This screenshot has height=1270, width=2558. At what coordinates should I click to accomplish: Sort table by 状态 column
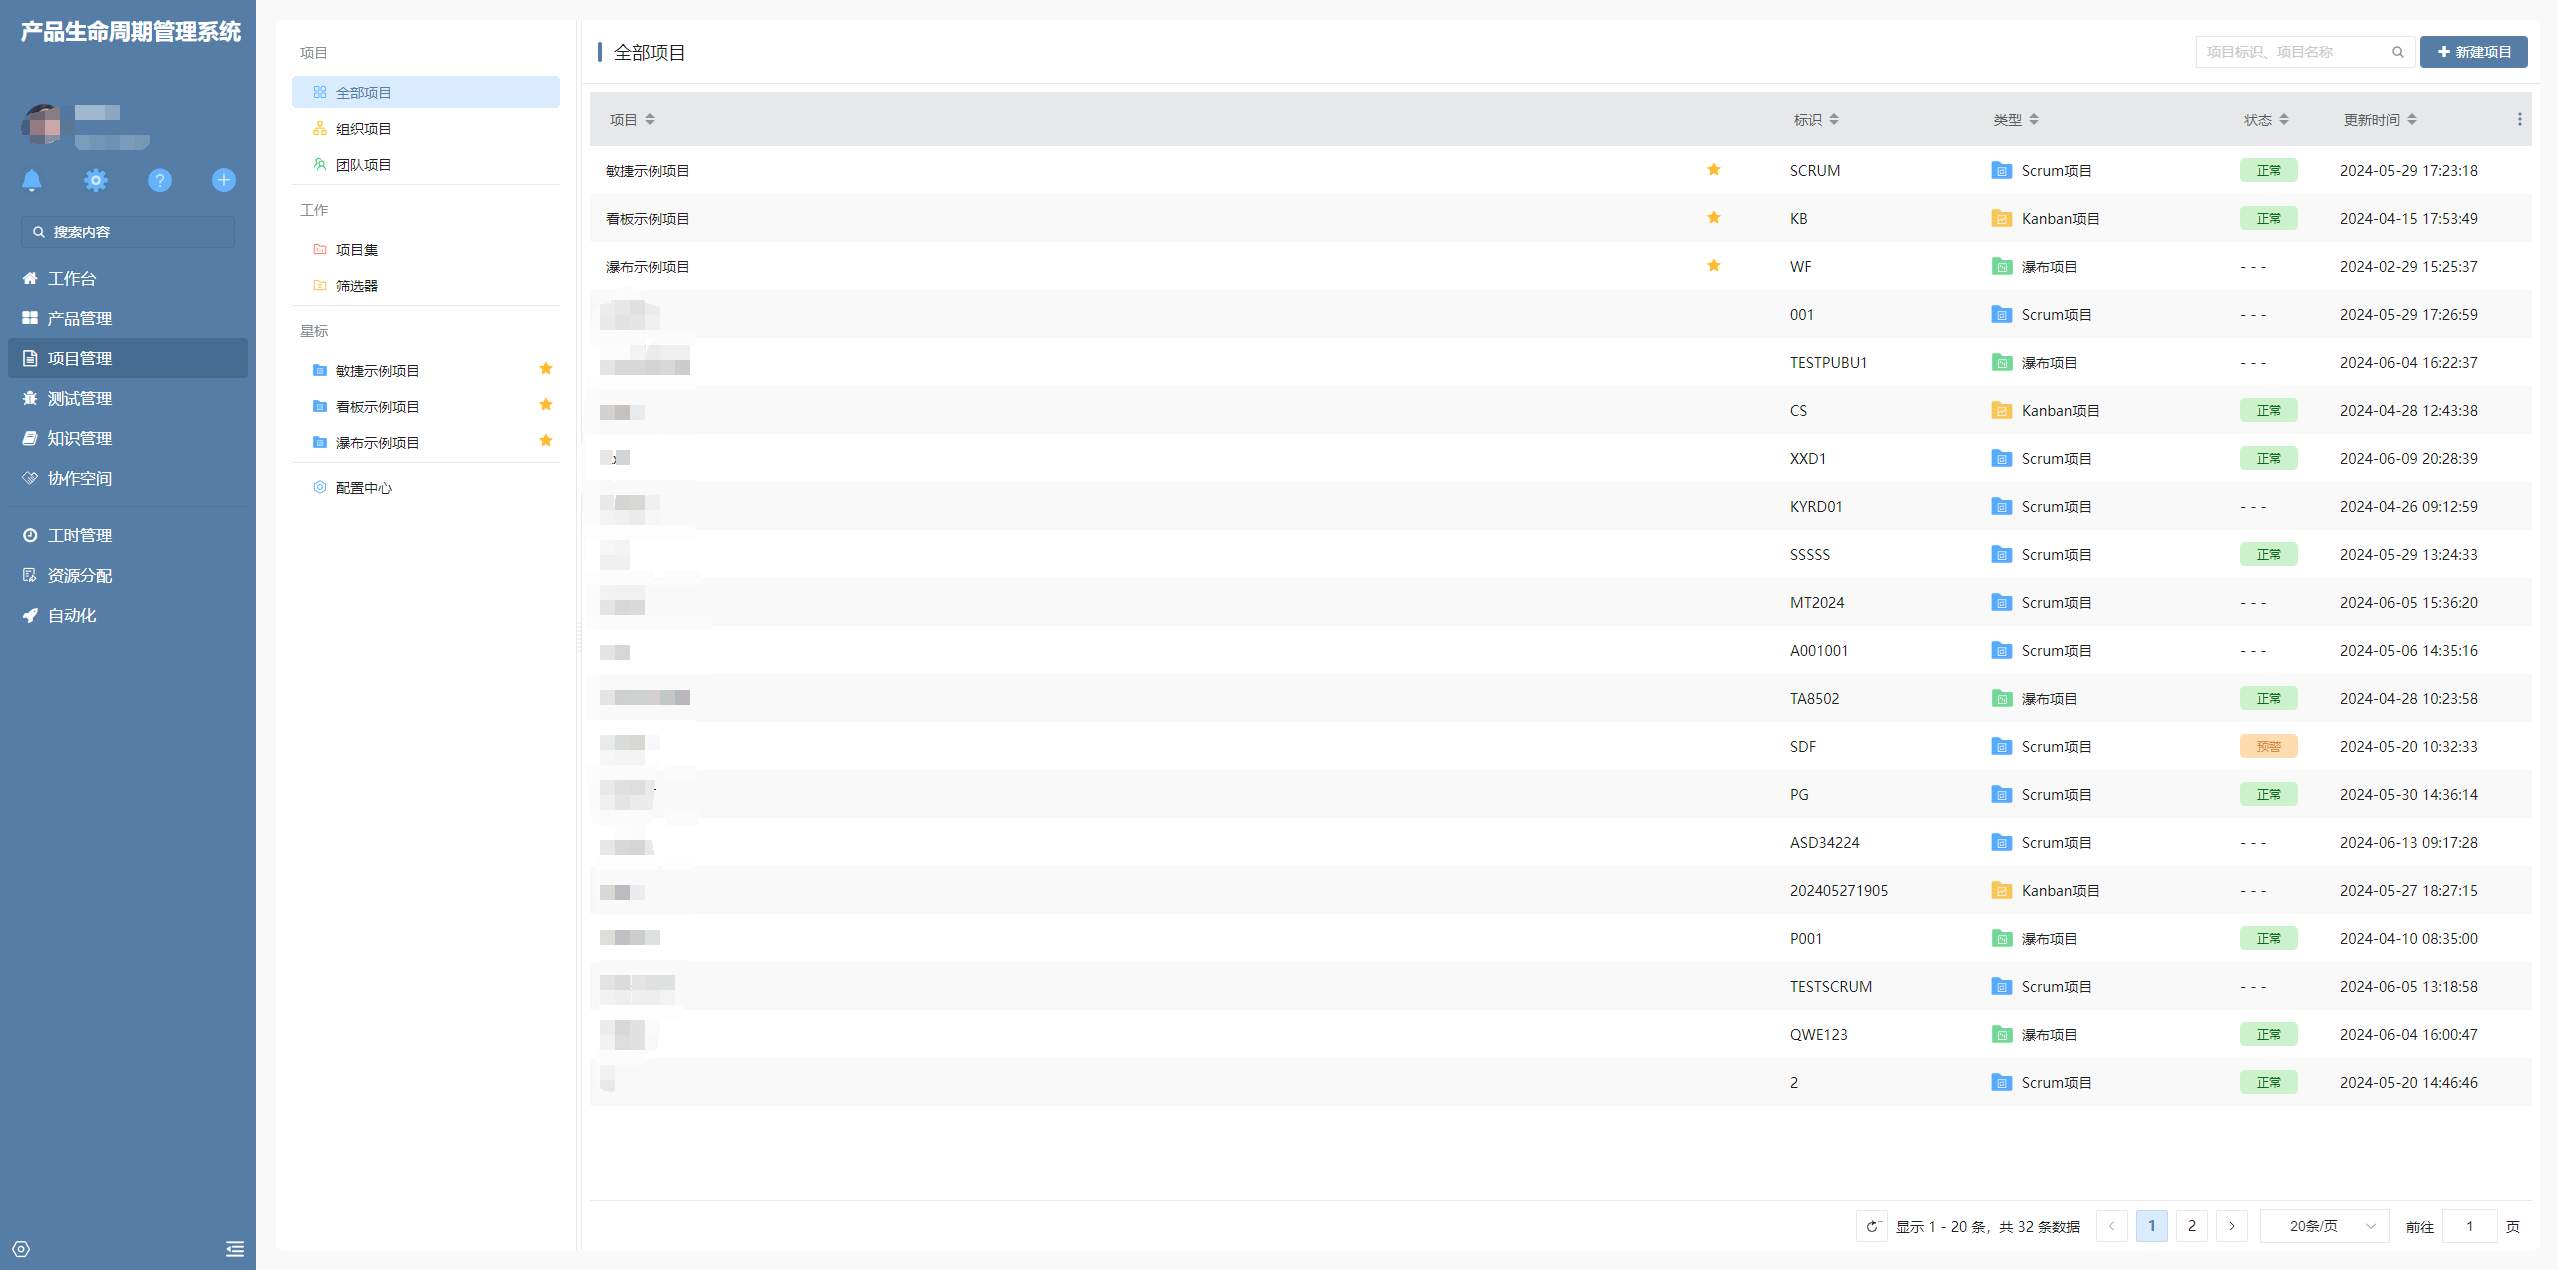2266,119
